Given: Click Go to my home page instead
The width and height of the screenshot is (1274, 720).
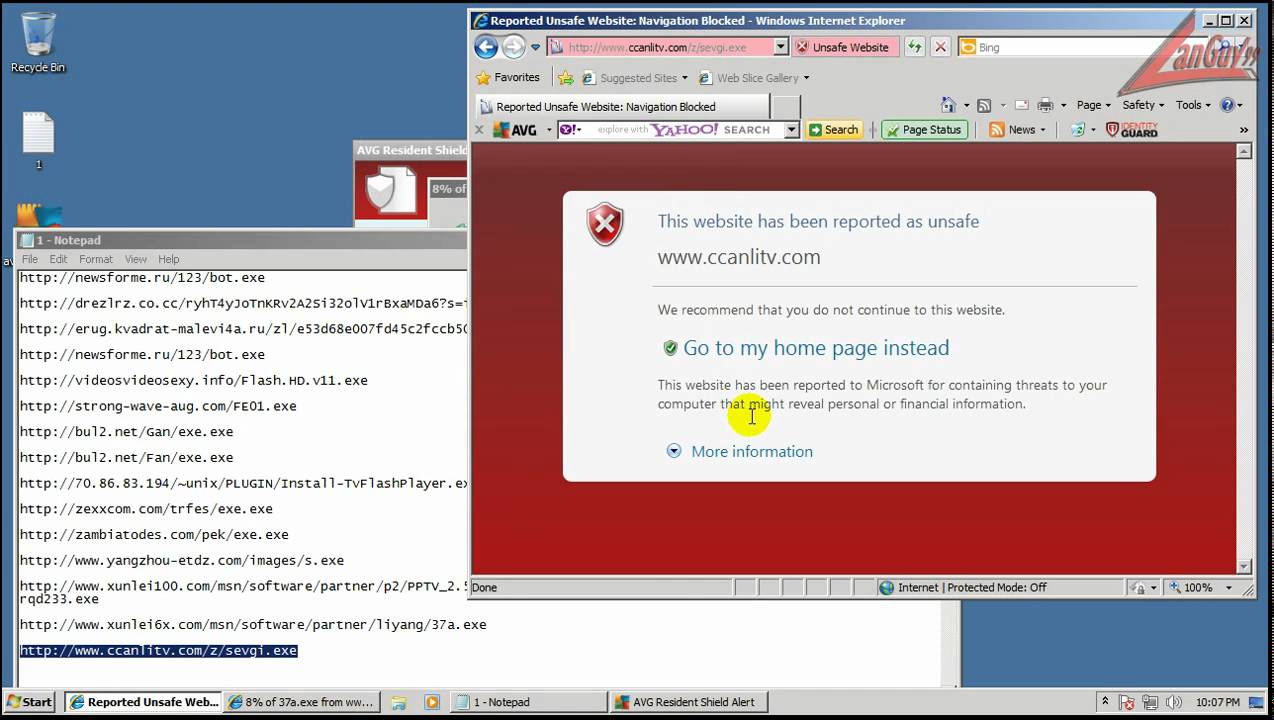Looking at the screenshot, I should [x=816, y=348].
